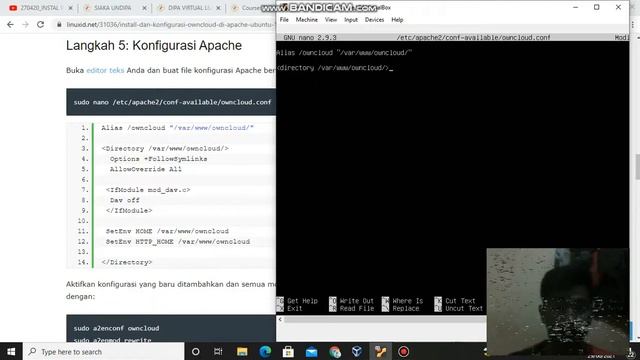Click the padlock icon in address bar
The height and width of the screenshot is (360, 640).
[x=59, y=24]
